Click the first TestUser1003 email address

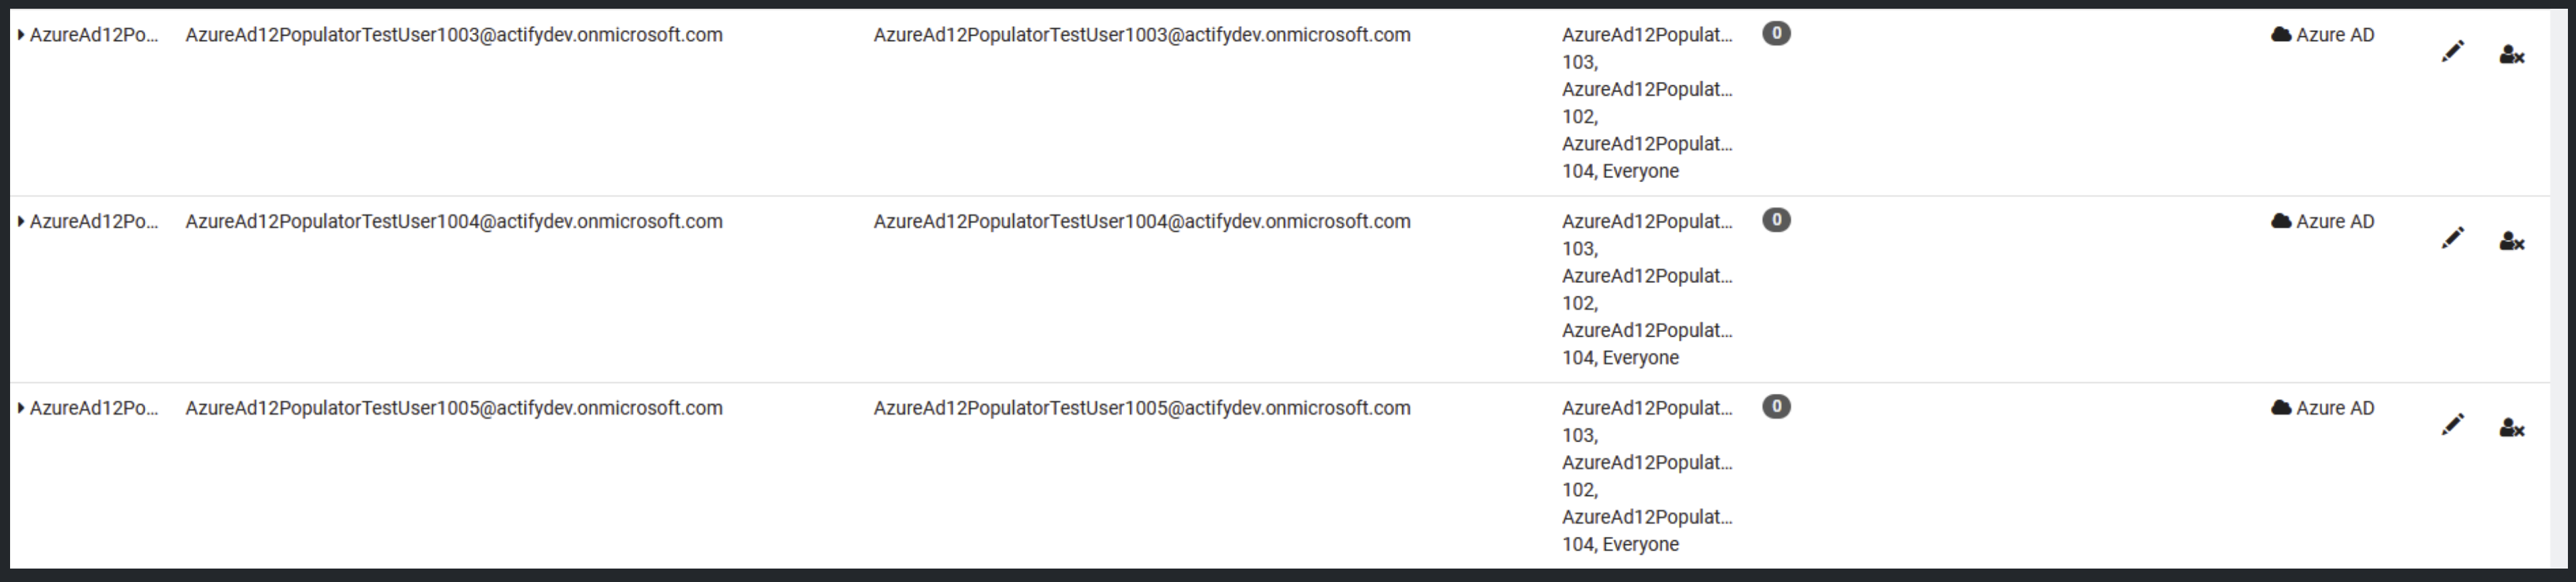tap(453, 35)
